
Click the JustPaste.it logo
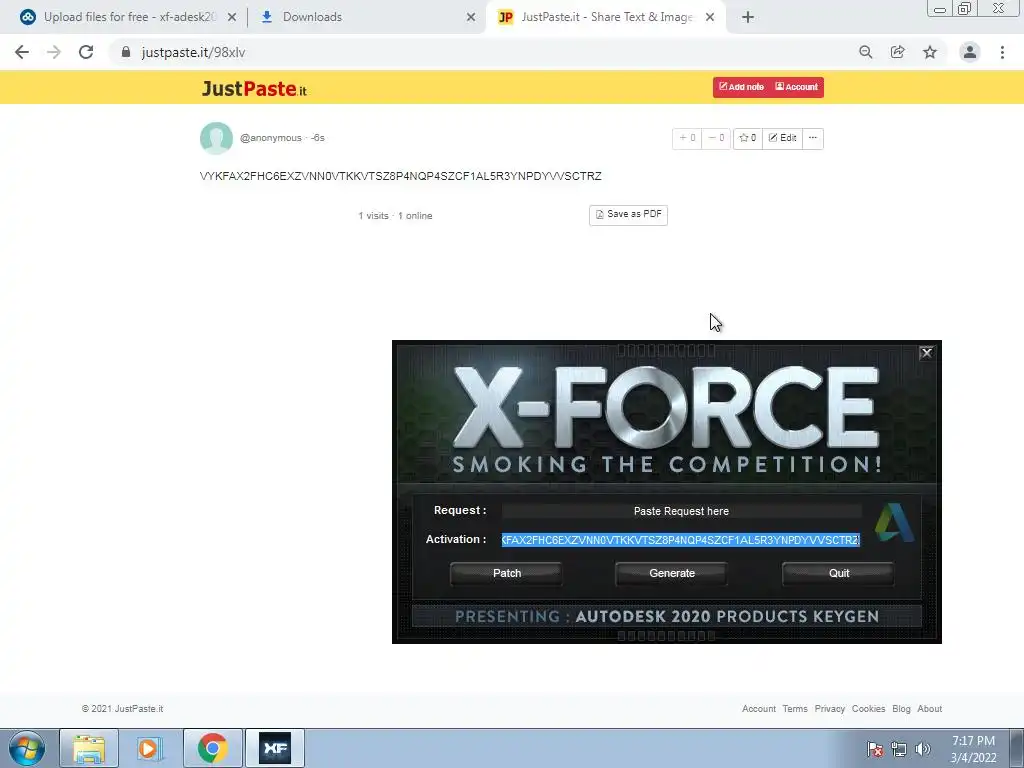tap(254, 88)
